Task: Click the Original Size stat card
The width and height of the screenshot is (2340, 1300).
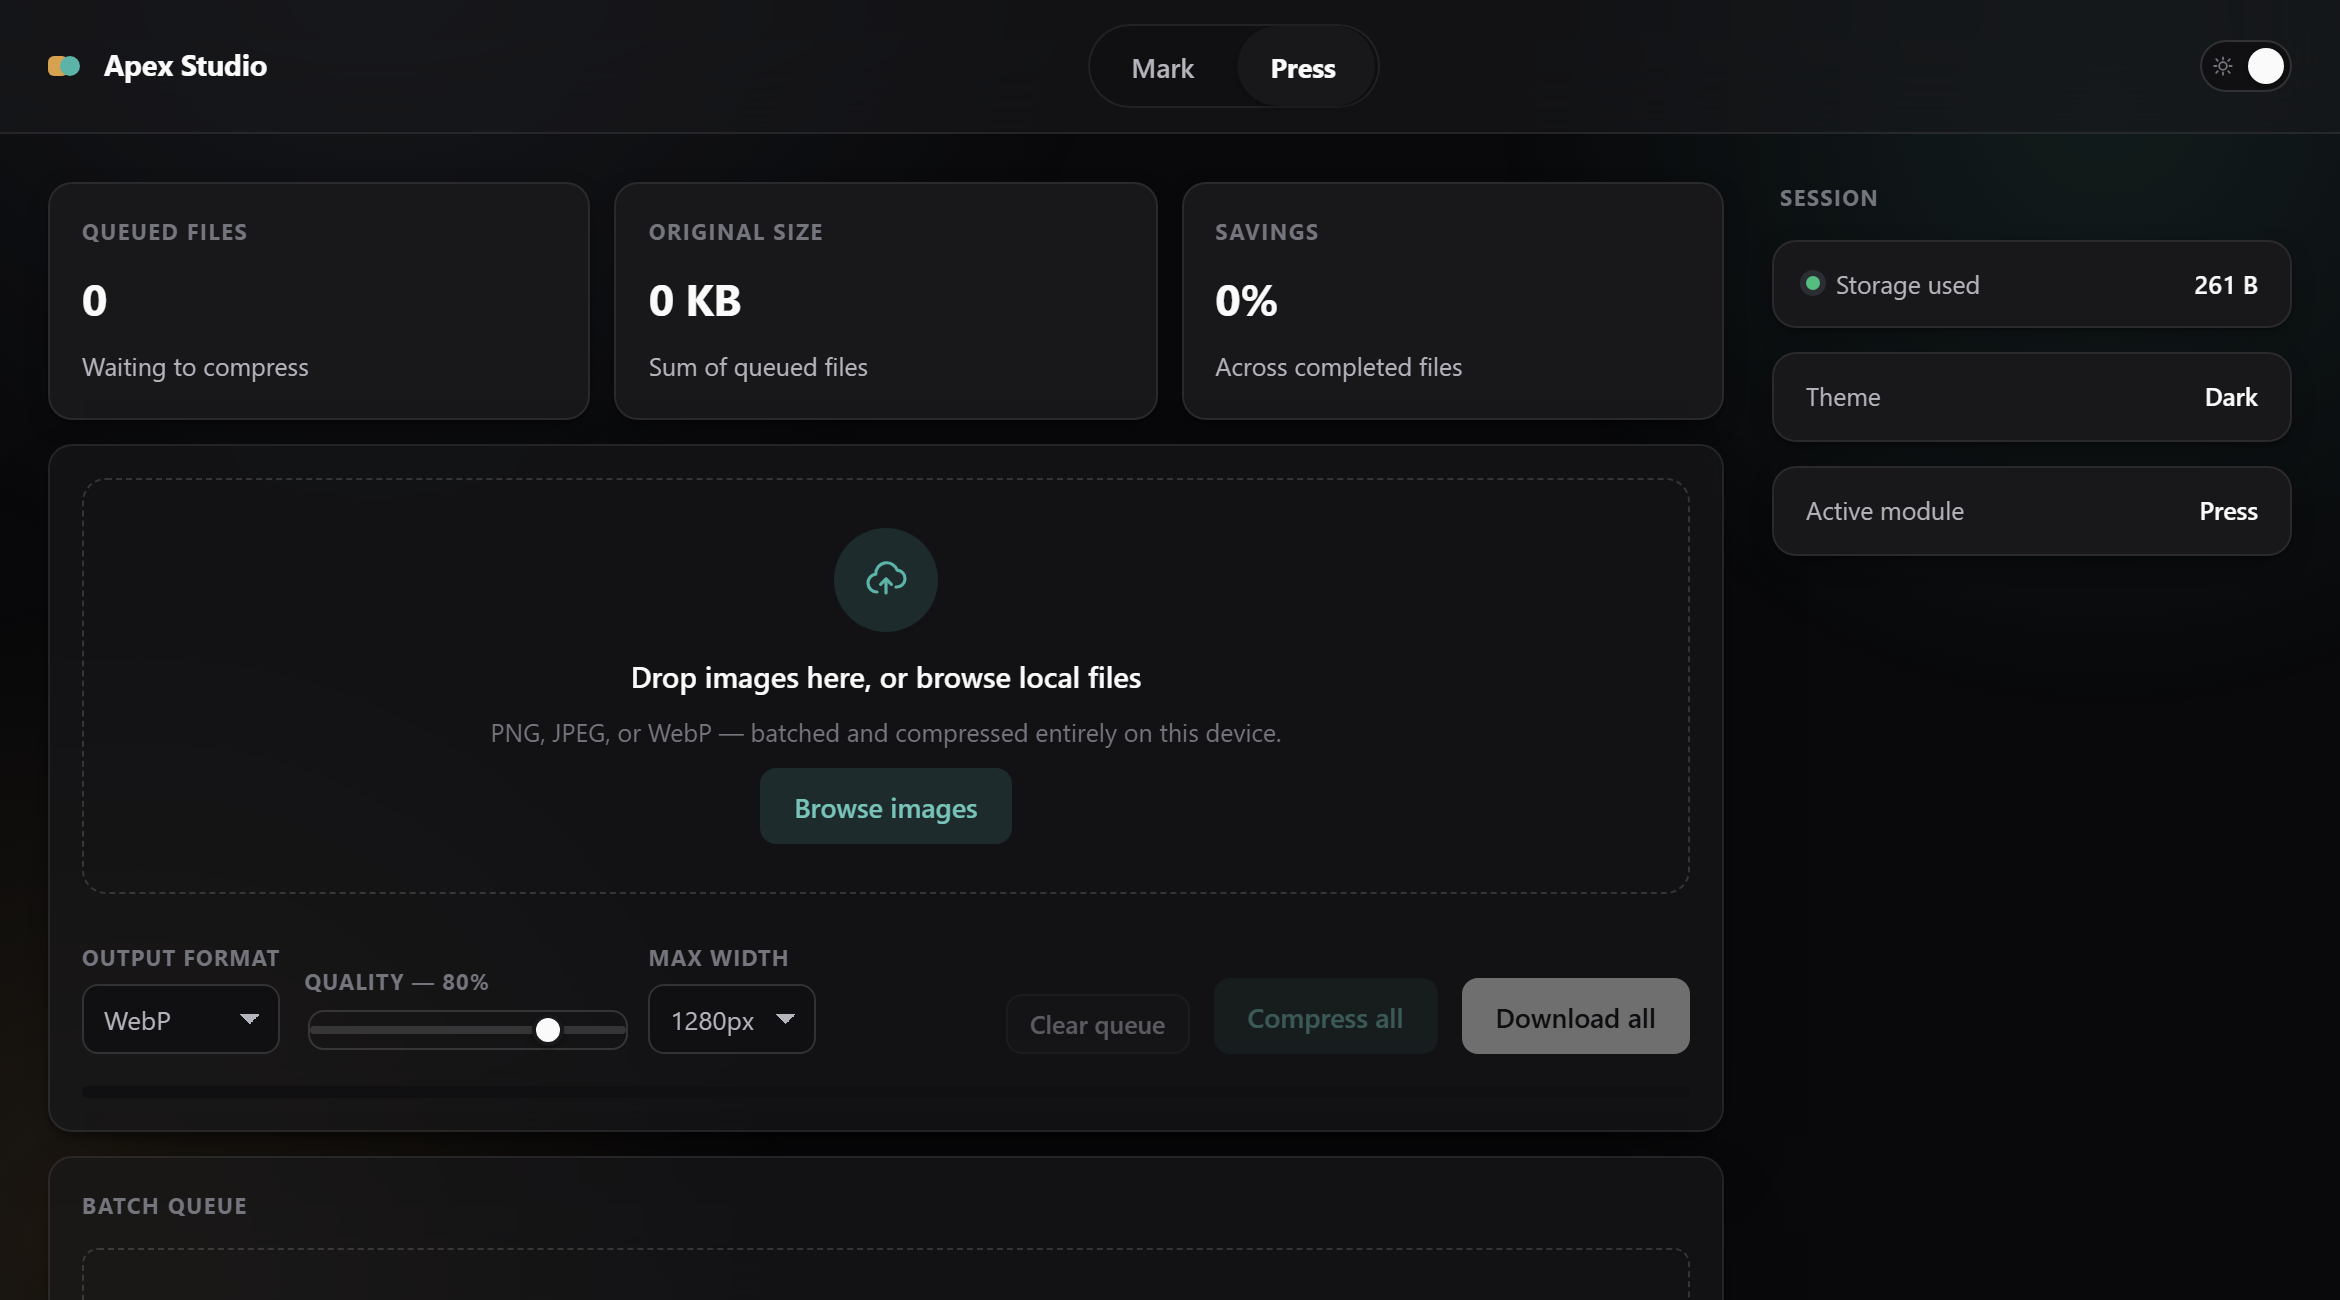Action: click(x=886, y=301)
